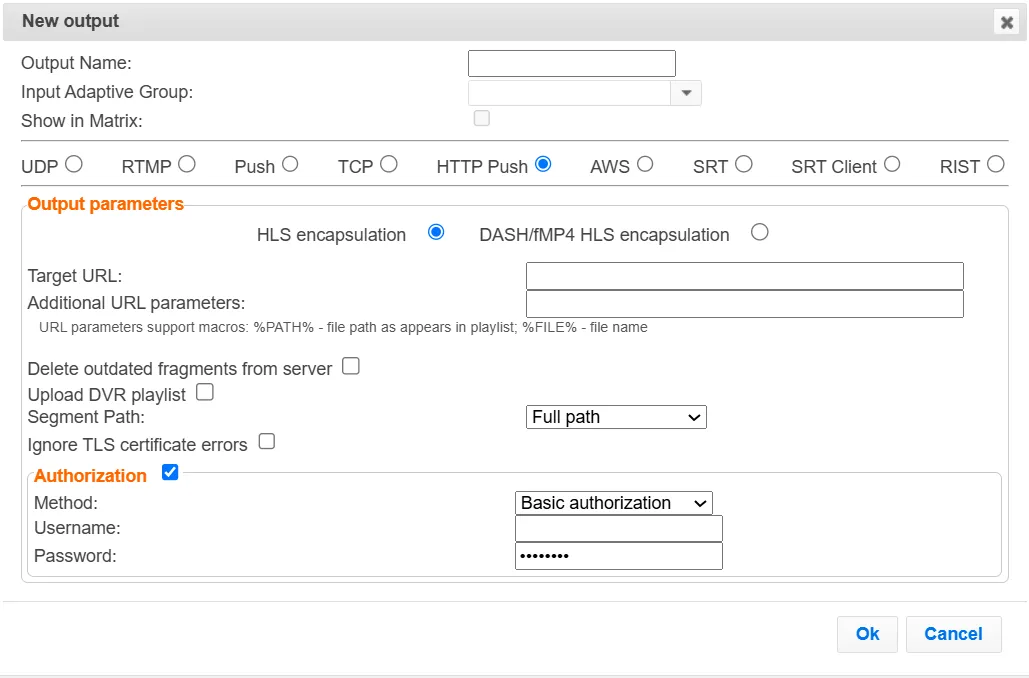Toggle Ignore TLS certificate errors

pyautogui.click(x=266, y=442)
